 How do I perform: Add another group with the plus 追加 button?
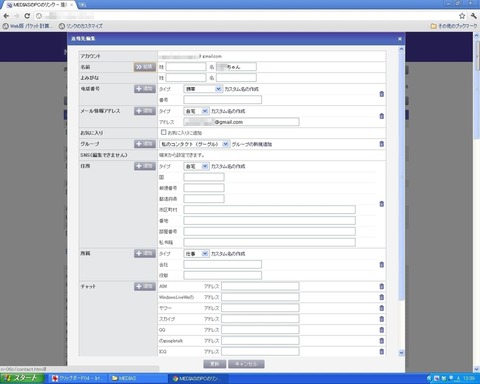(145, 144)
